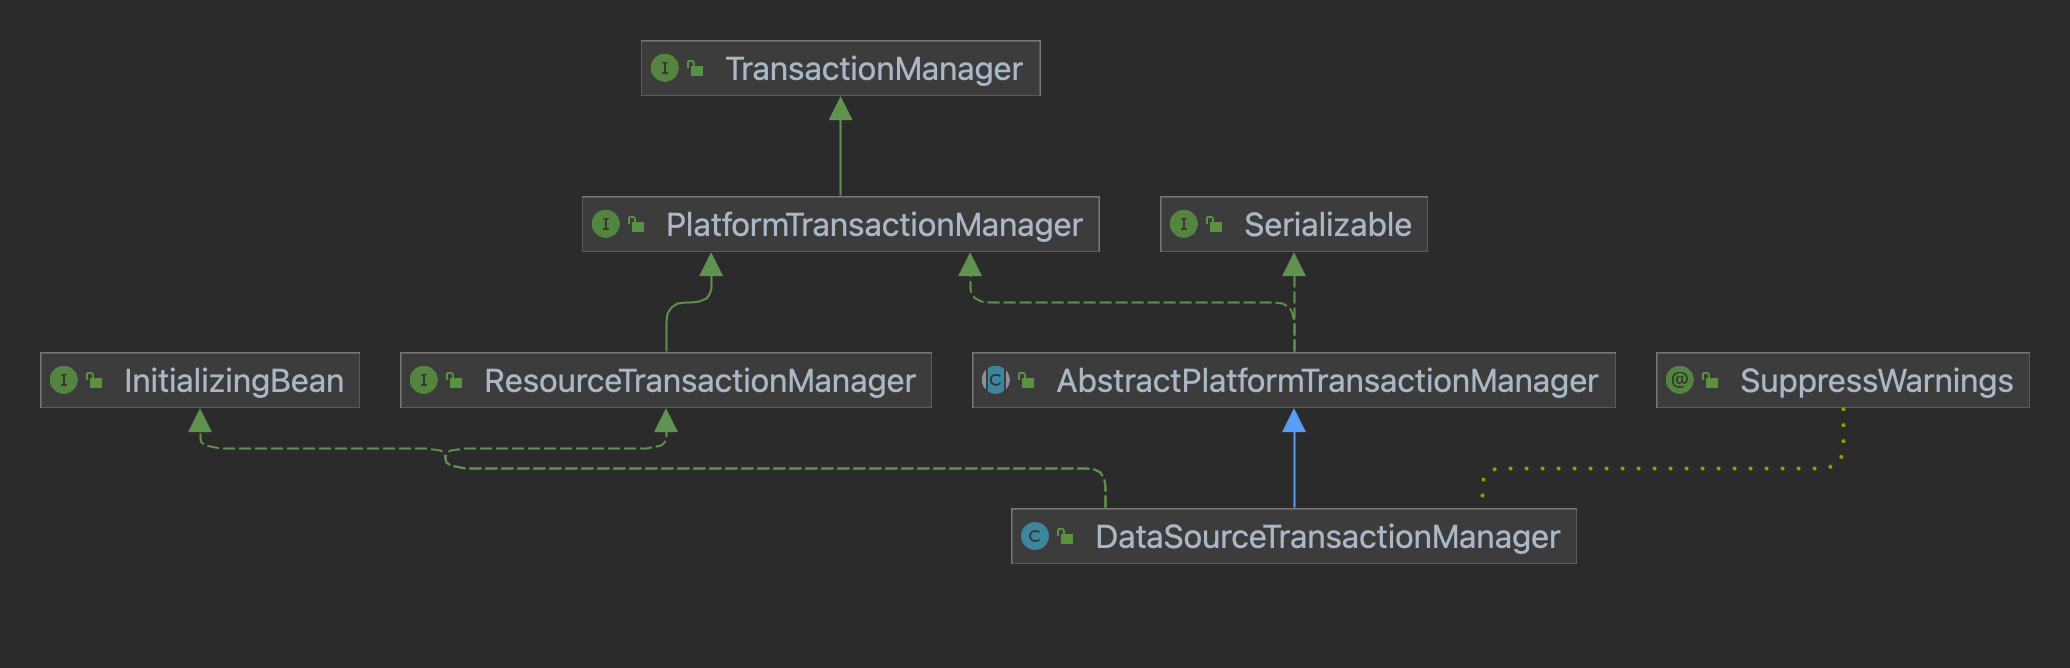Viewport: 2070px width, 668px height.
Task: Select the Serializable node label
Action: click(x=1327, y=225)
